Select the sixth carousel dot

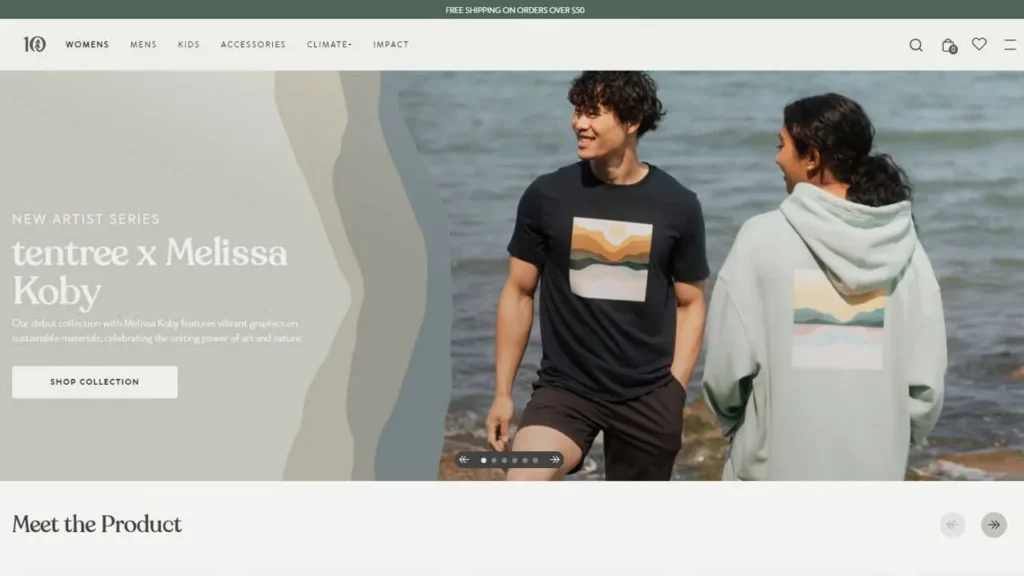[x=536, y=460]
